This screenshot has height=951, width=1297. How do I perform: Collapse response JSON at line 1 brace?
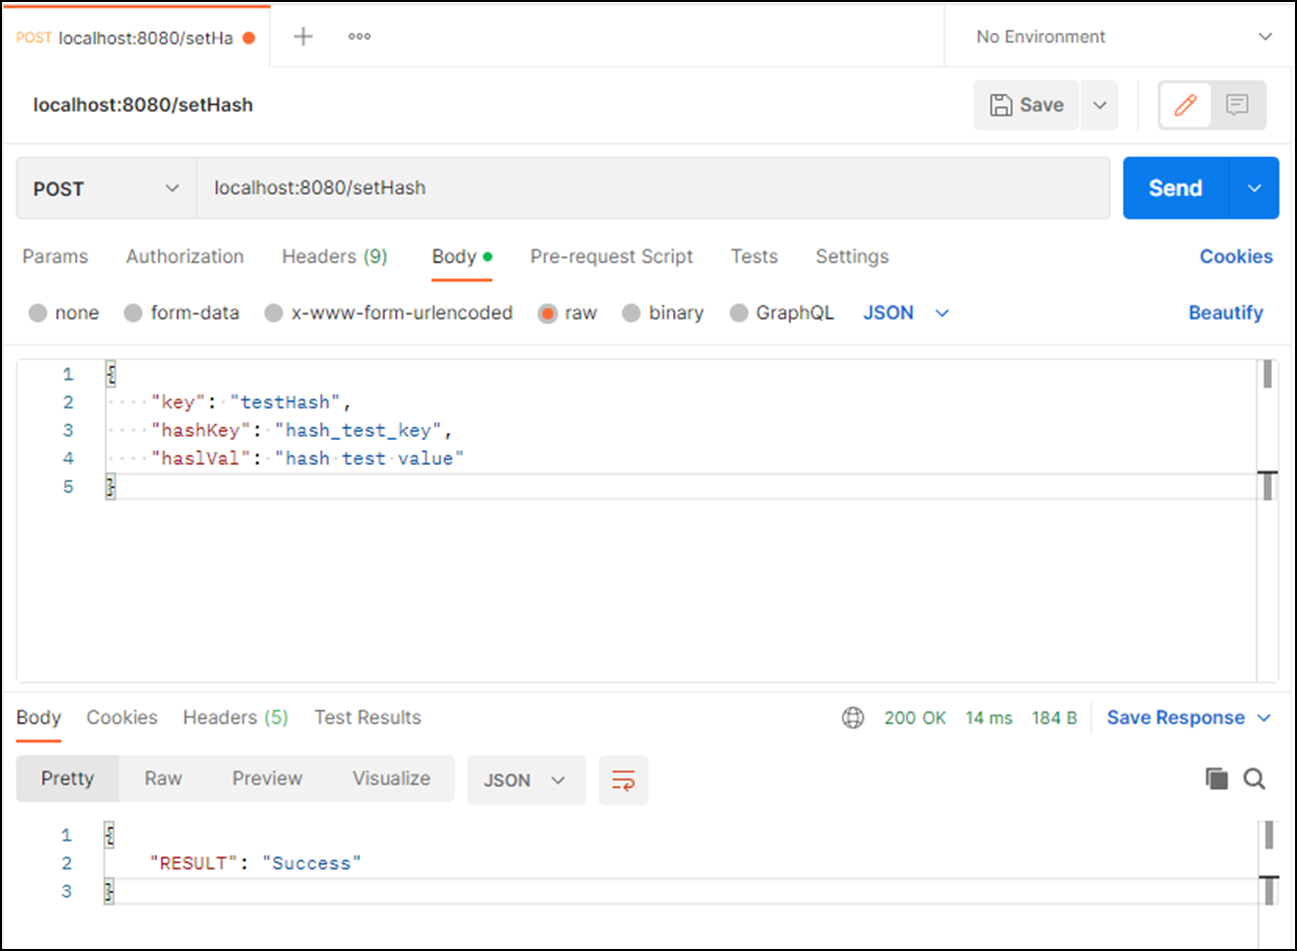pyautogui.click(x=109, y=835)
